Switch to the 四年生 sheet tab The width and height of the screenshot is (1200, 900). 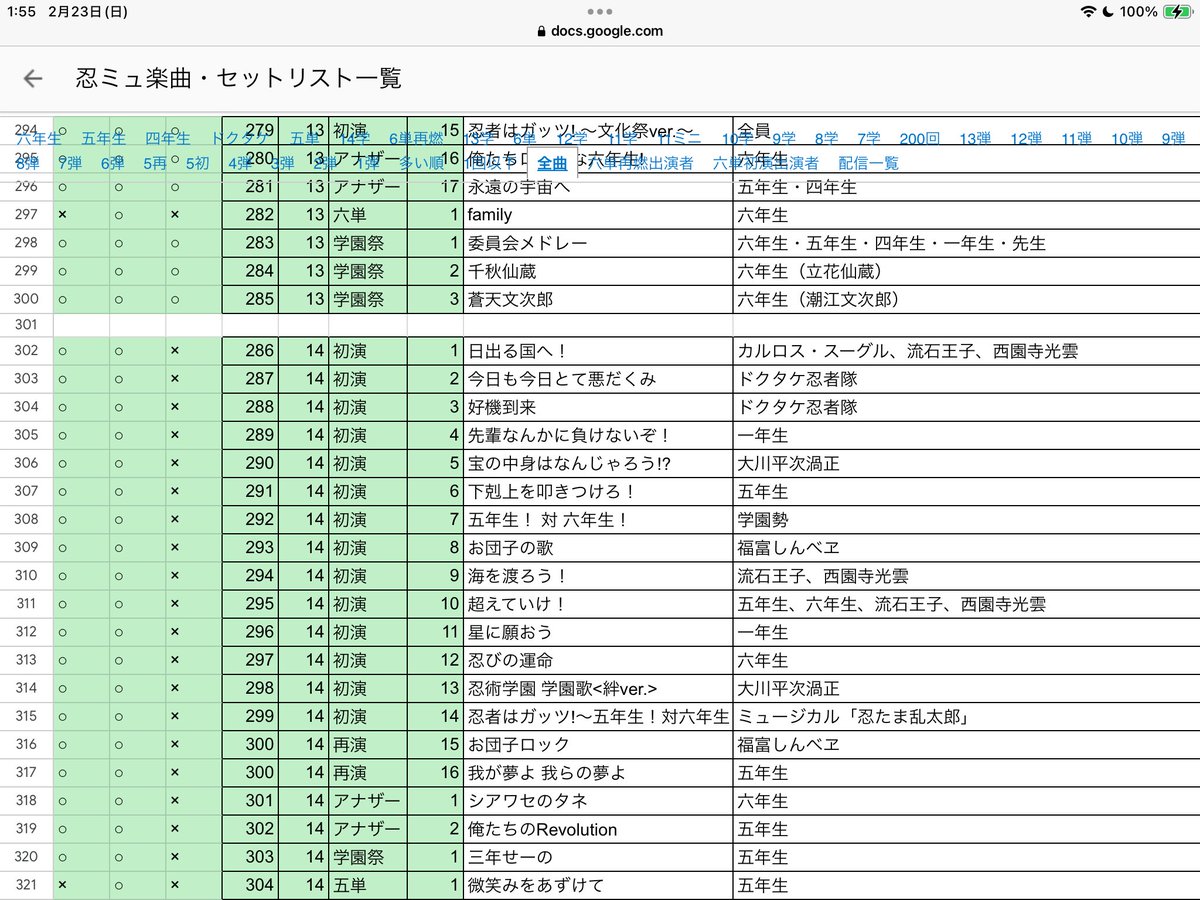(x=167, y=139)
